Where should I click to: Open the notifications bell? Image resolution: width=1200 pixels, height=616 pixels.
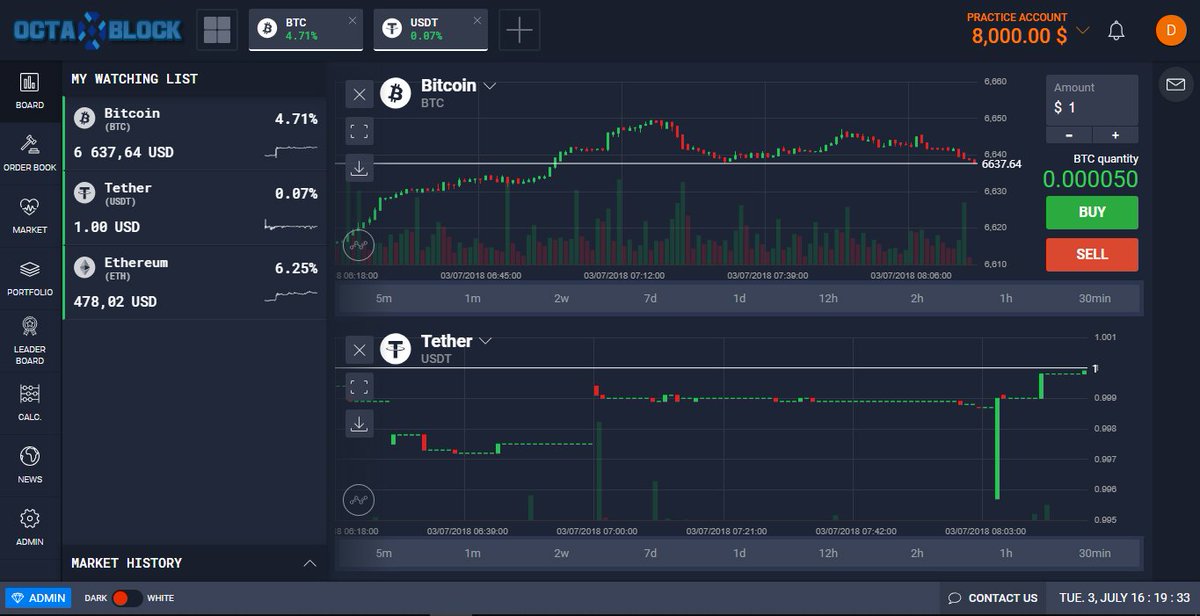coord(1117,31)
